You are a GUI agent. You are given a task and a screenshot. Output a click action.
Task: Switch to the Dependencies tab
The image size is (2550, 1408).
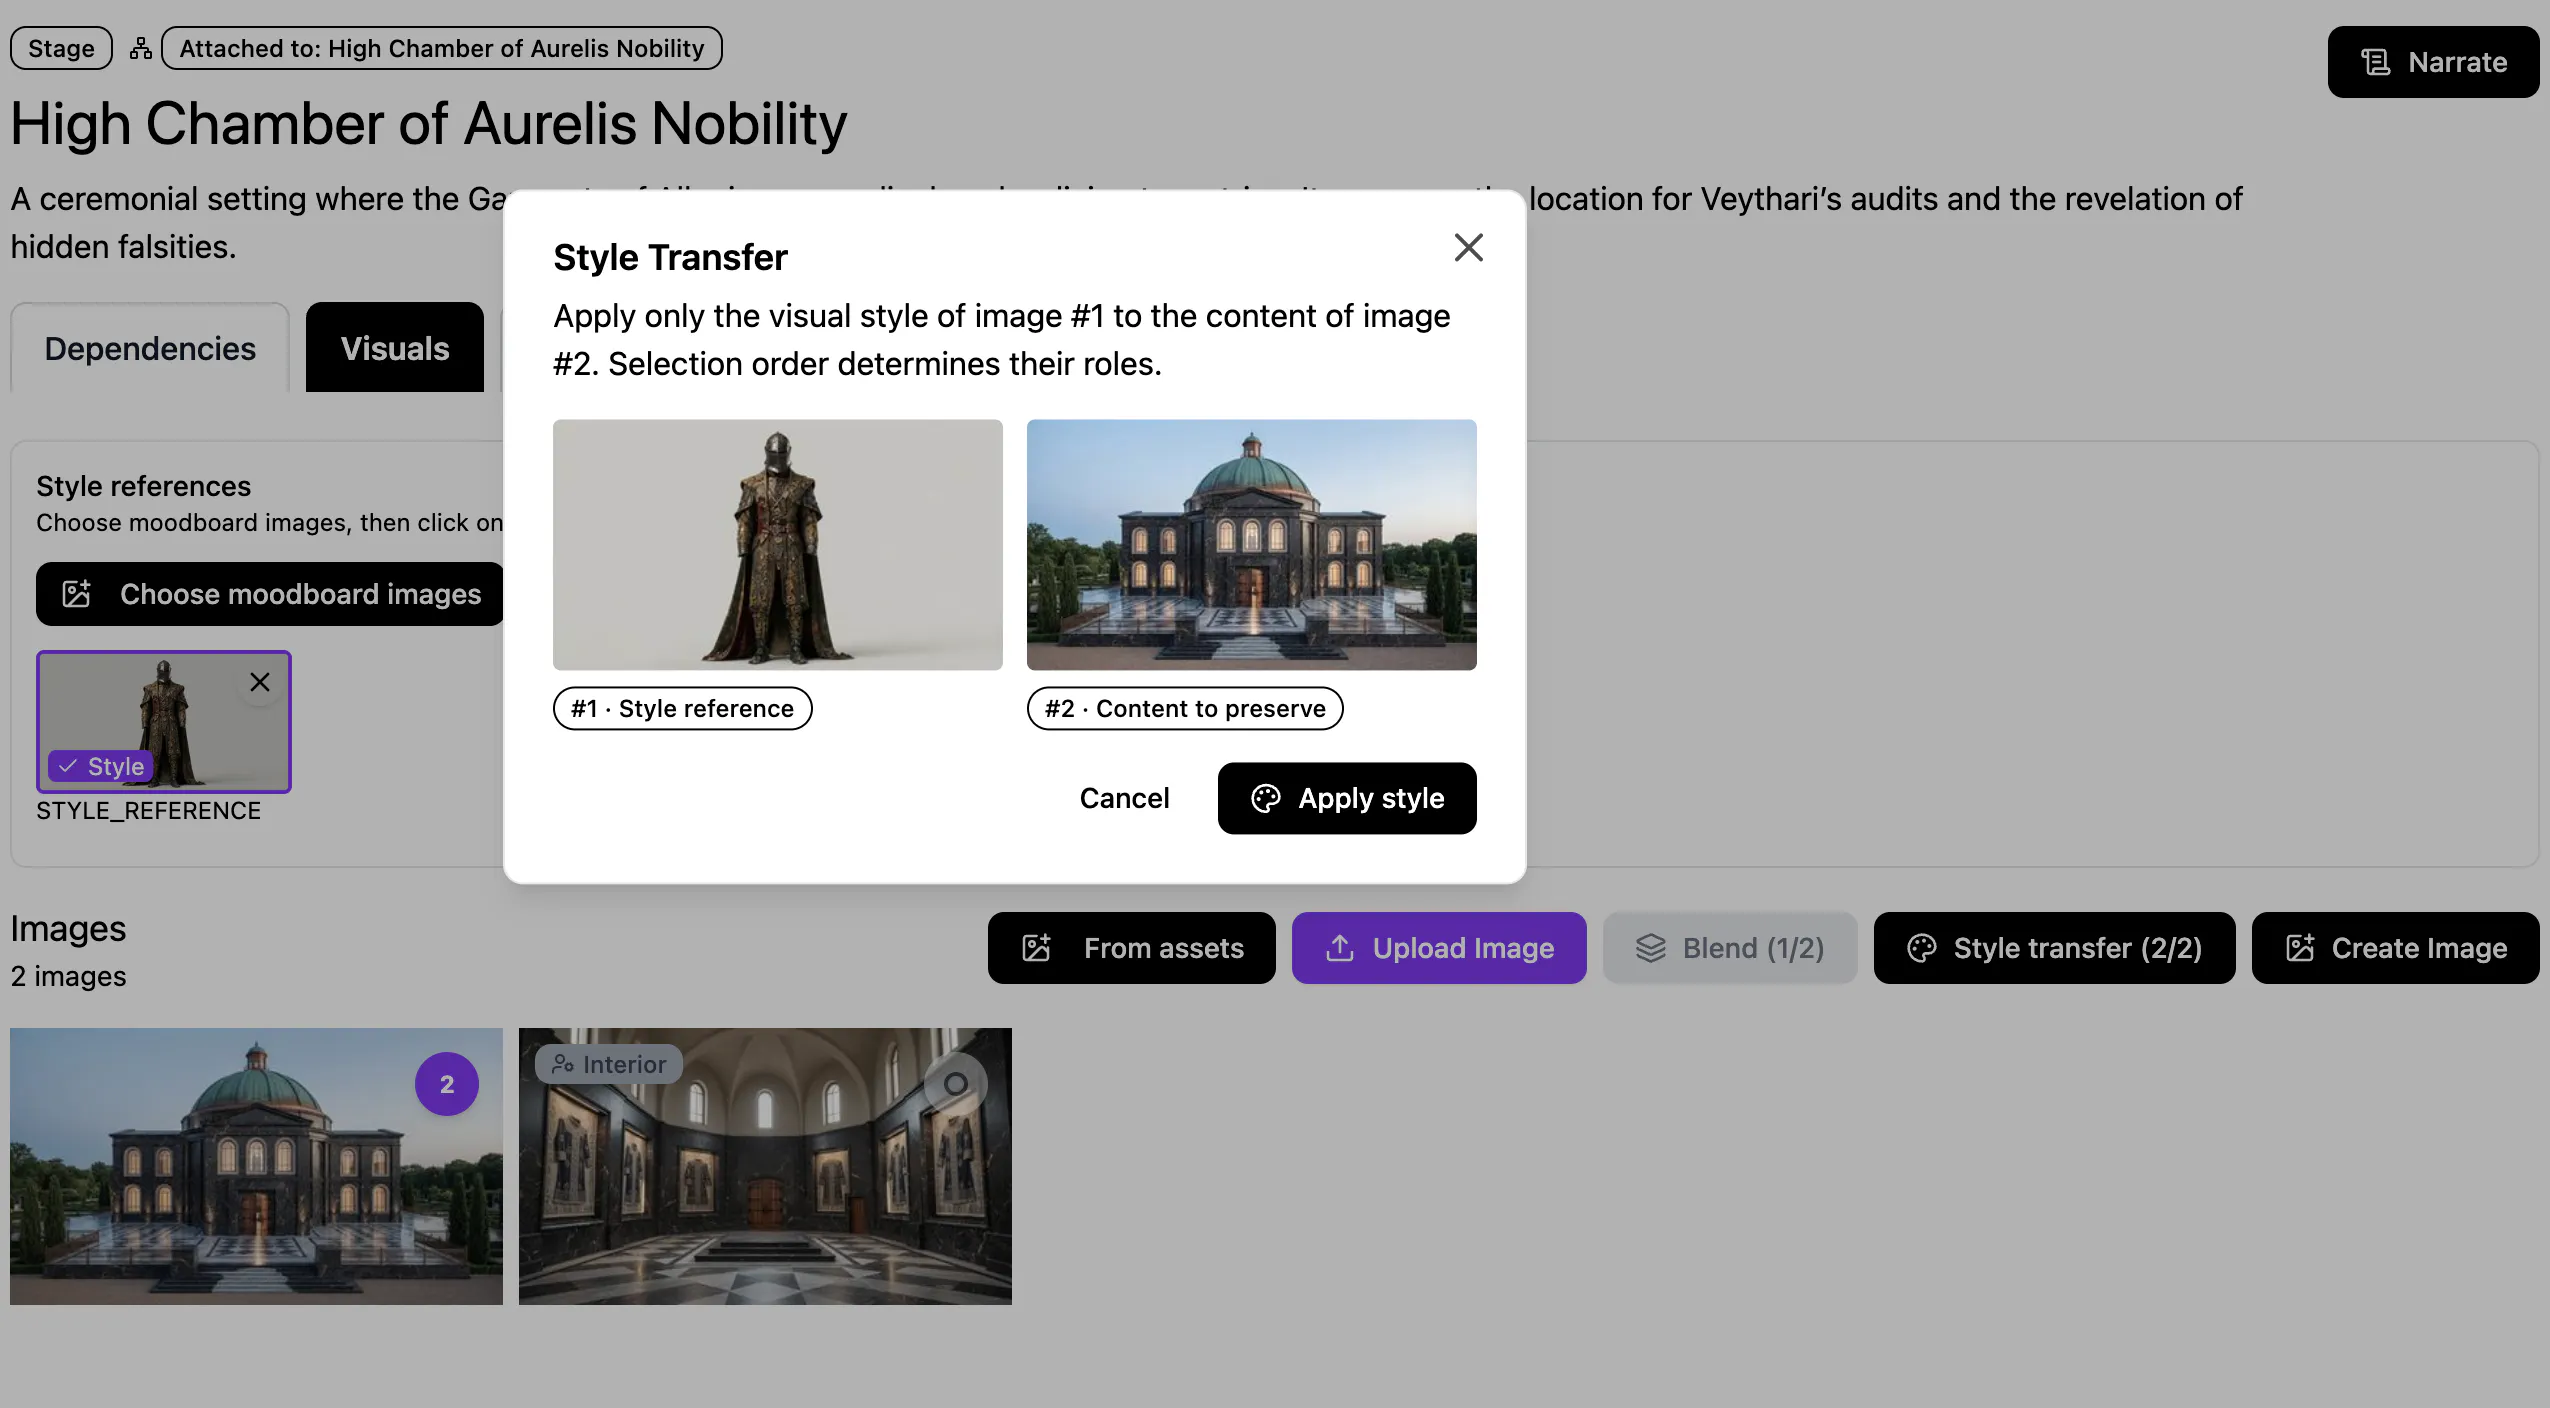click(x=150, y=348)
